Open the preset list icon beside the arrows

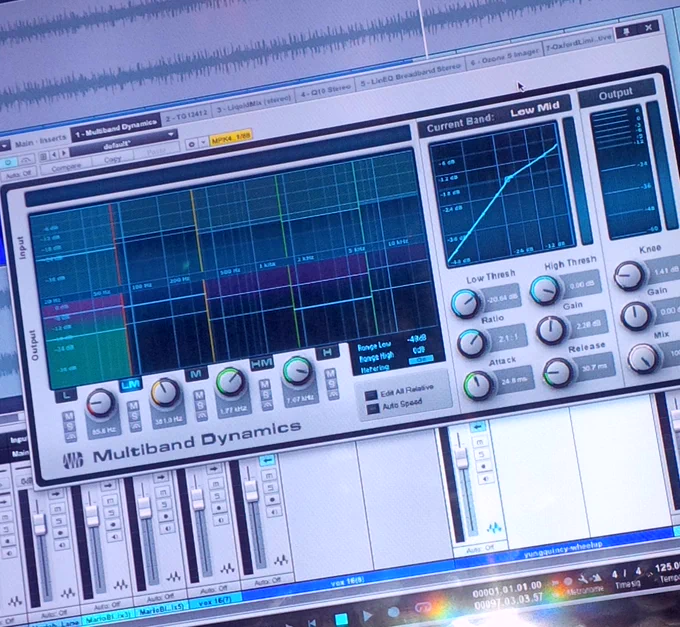(x=43, y=157)
